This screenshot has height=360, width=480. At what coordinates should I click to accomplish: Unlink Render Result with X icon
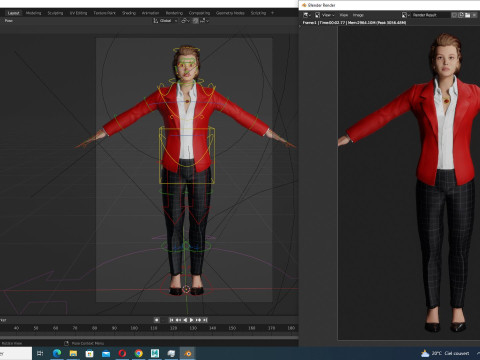coord(474,15)
